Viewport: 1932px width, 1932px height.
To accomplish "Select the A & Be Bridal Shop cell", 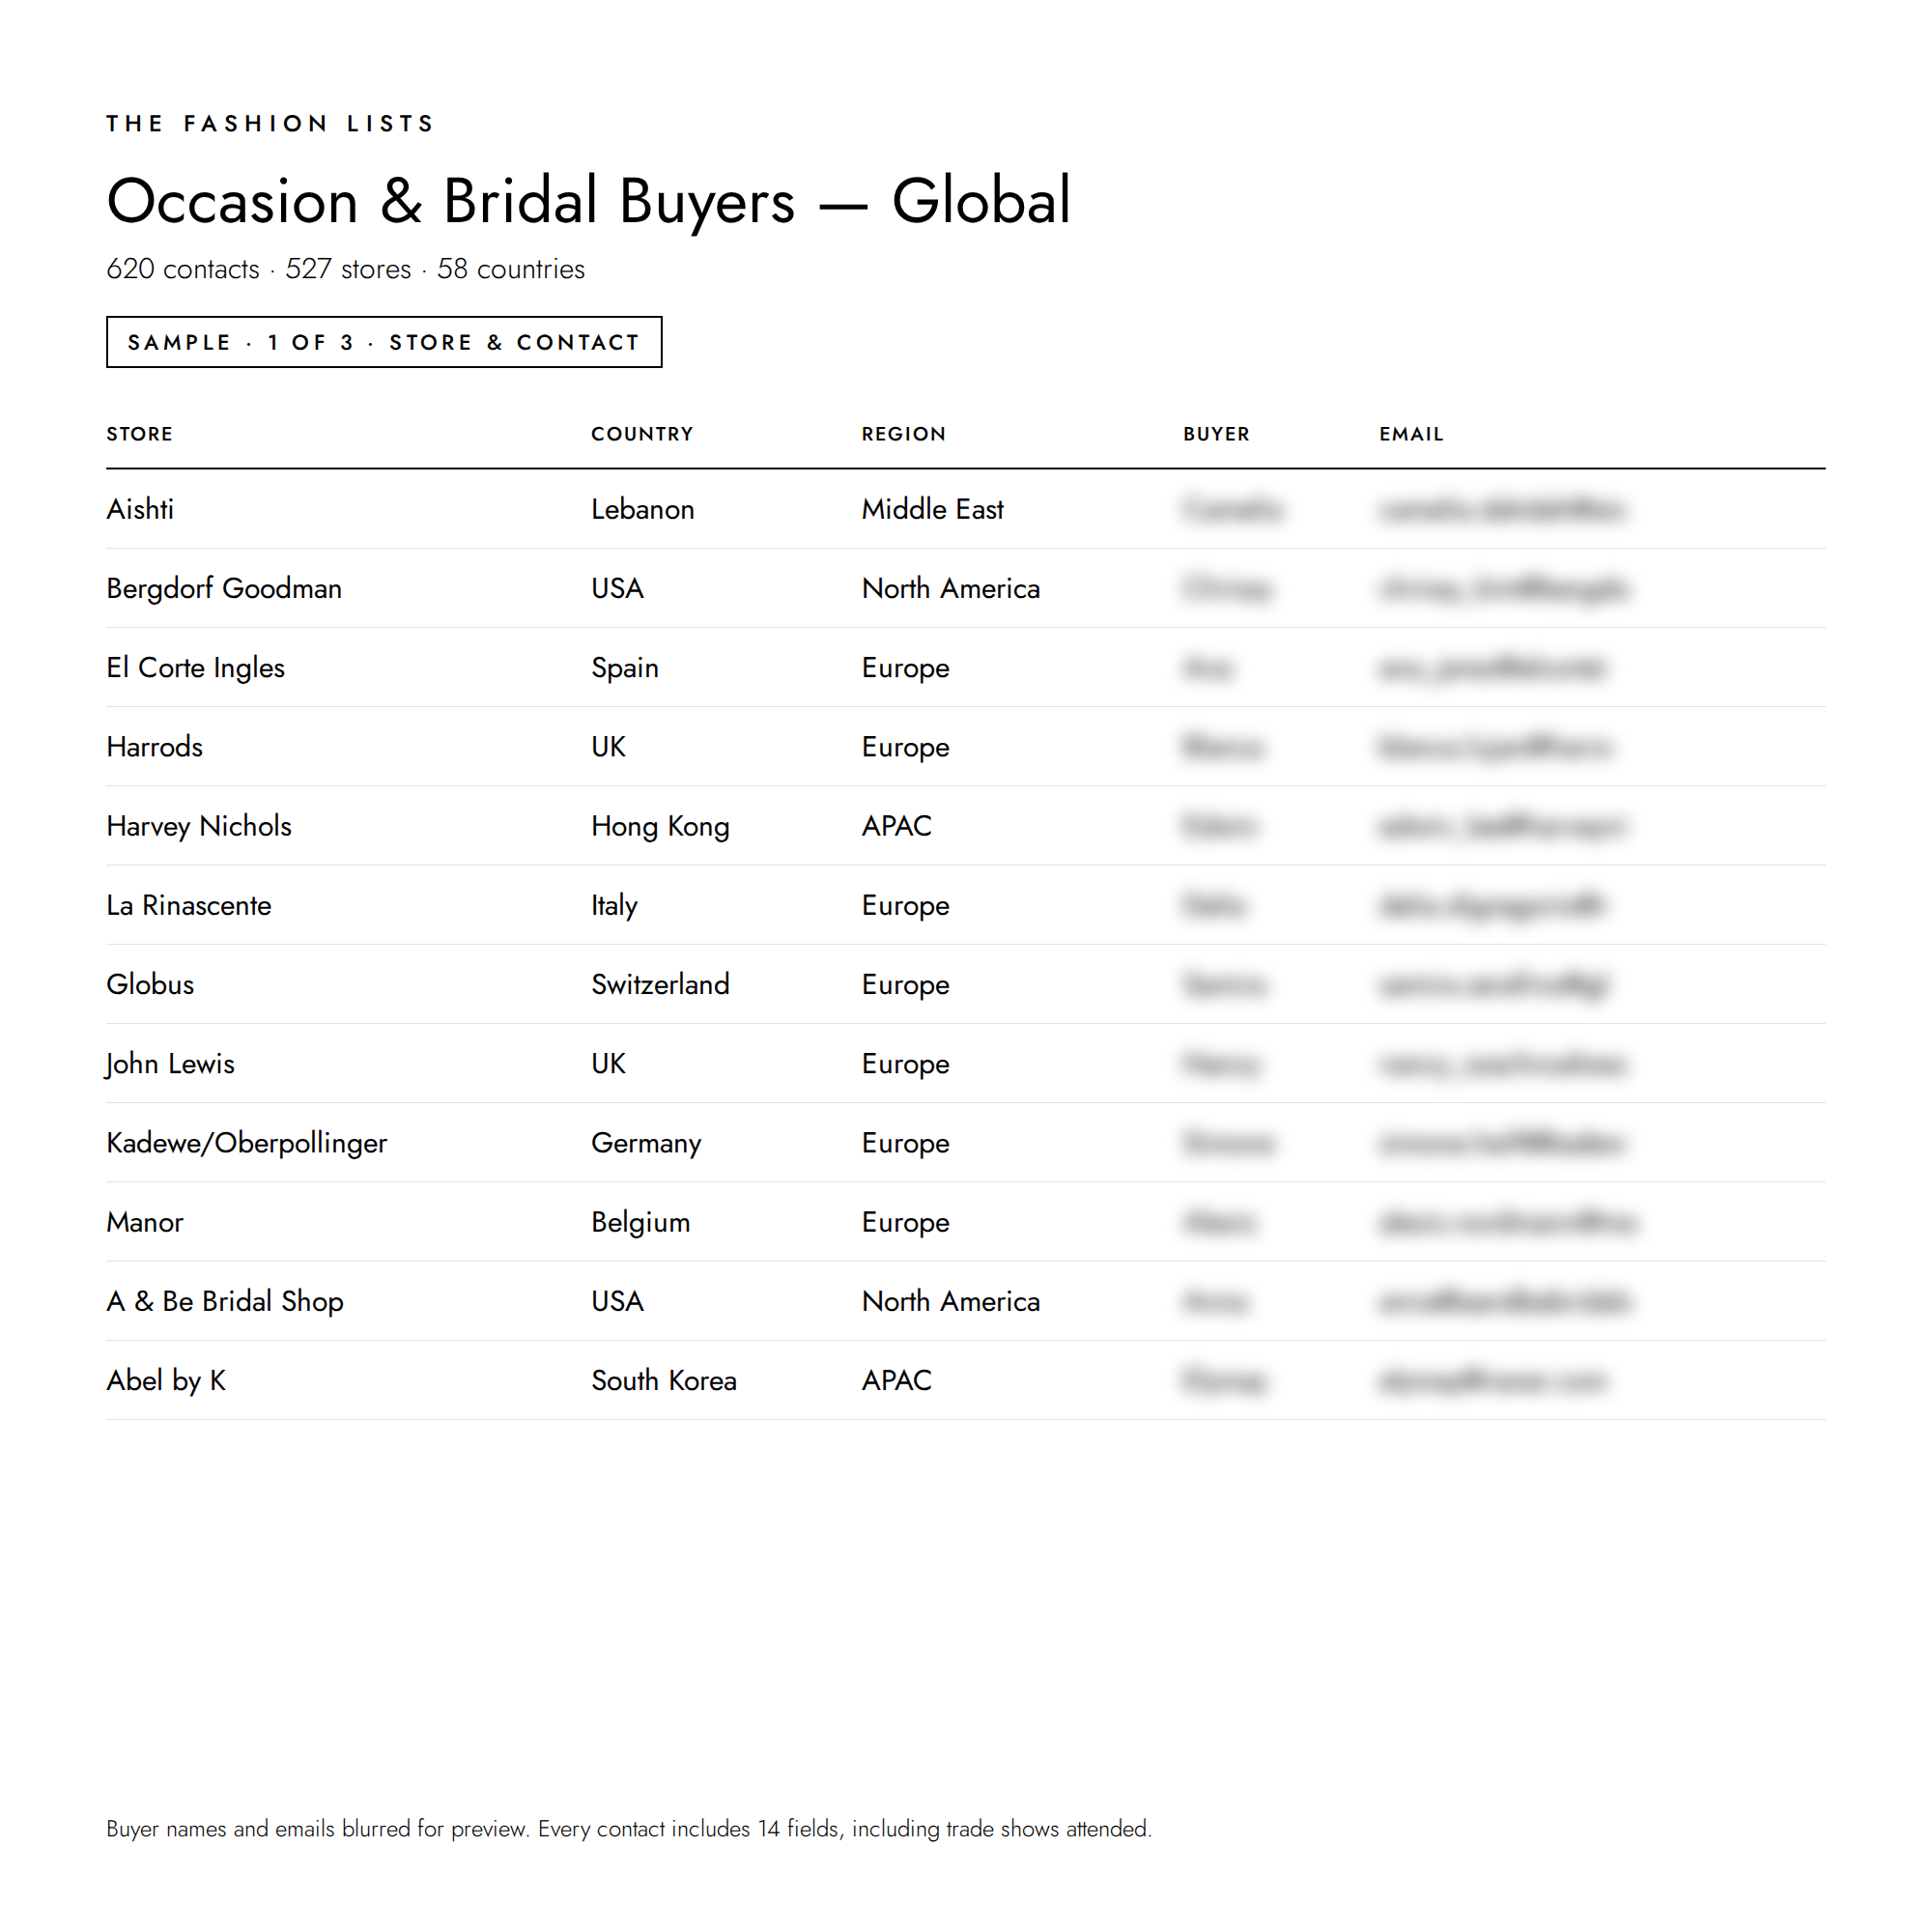I will coord(225,1301).
